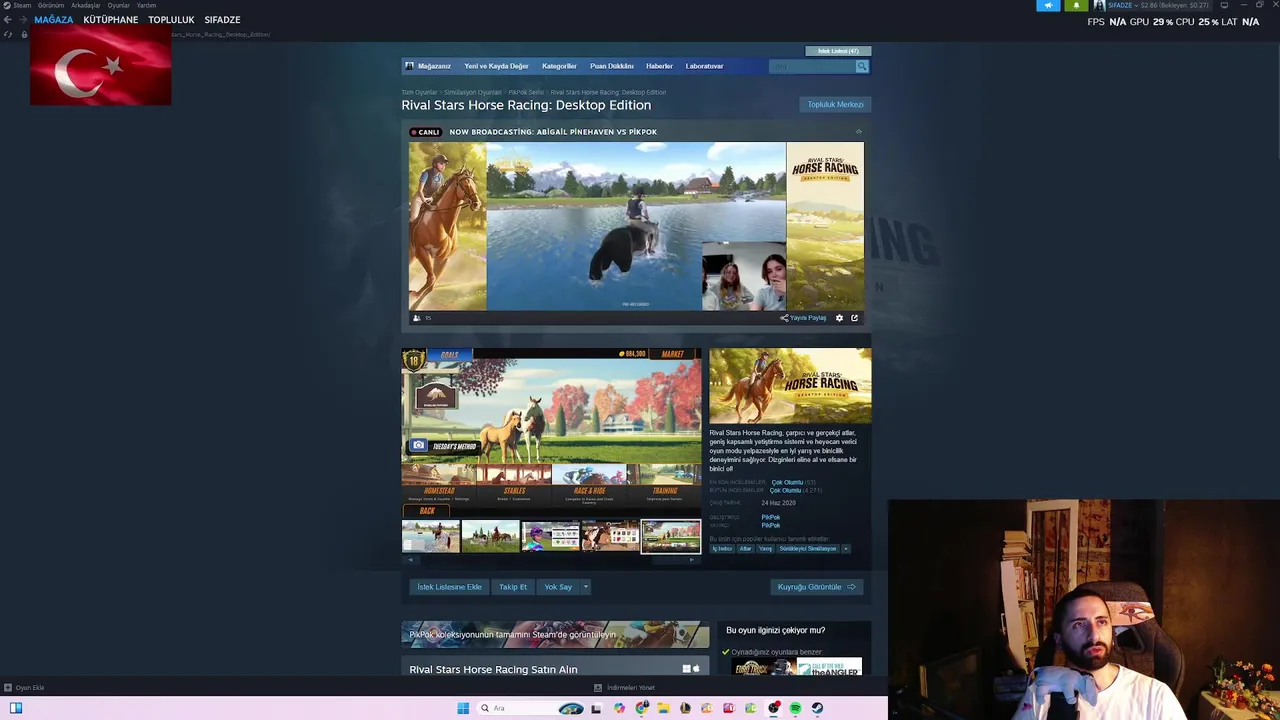Image resolution: width=1280 pixels, height=720 pixels.
Task: Expand more tags plus button
Action: (x=845, y=549)
